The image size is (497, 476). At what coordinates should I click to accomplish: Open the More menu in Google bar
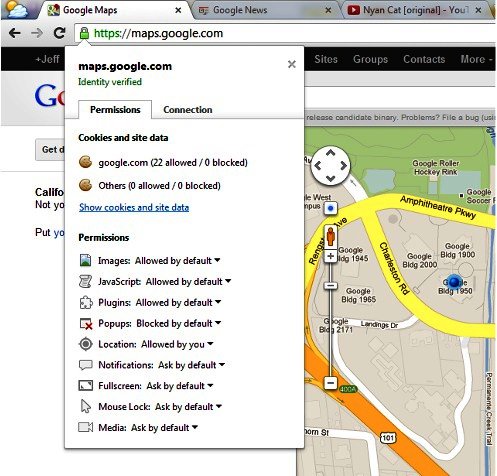point(476,59)
